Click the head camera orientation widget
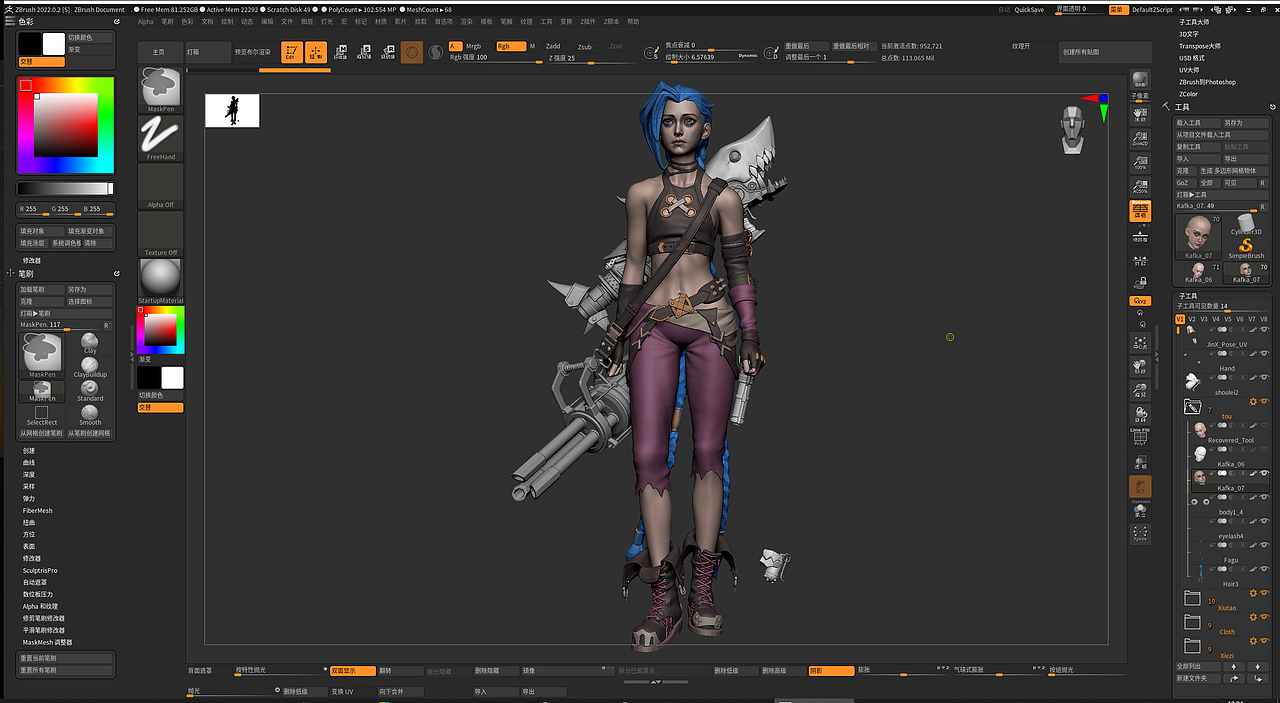 coord(1073,130)
